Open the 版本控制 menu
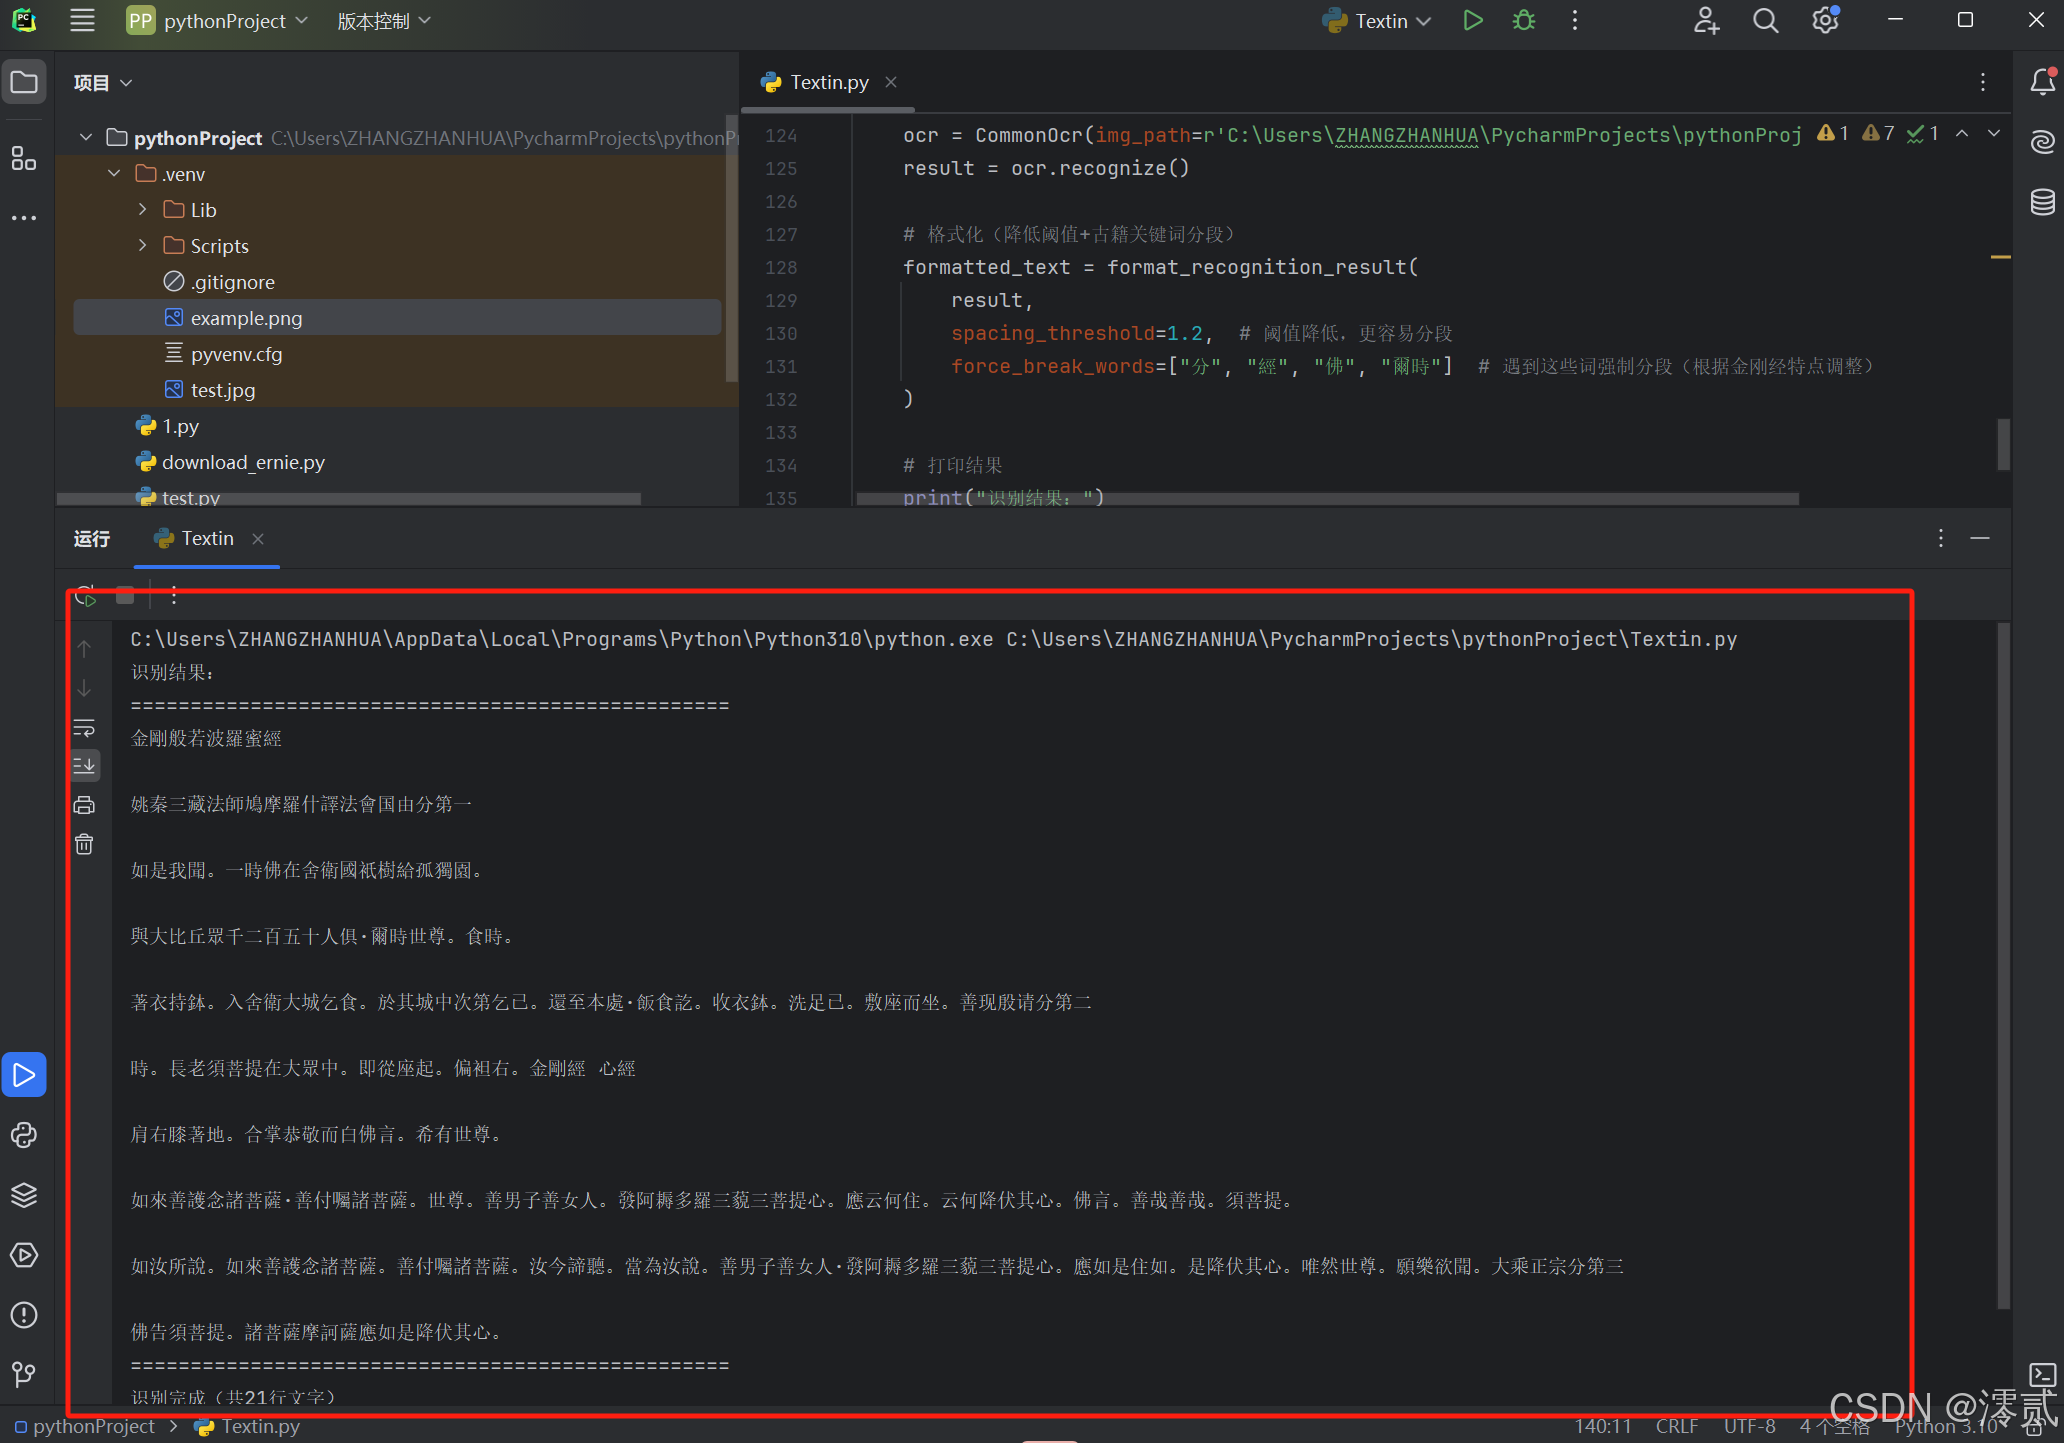The height and width of the screenshot is (1443, 2064). 383,21
